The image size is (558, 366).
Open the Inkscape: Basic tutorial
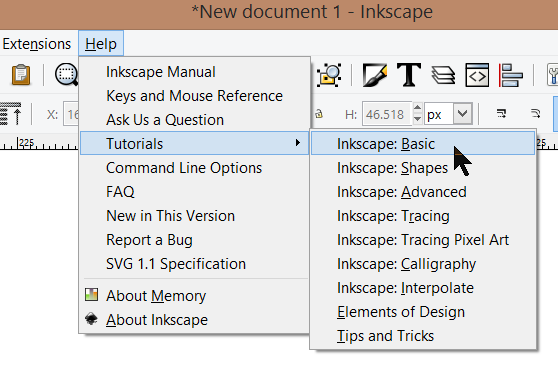pos(423,143)
